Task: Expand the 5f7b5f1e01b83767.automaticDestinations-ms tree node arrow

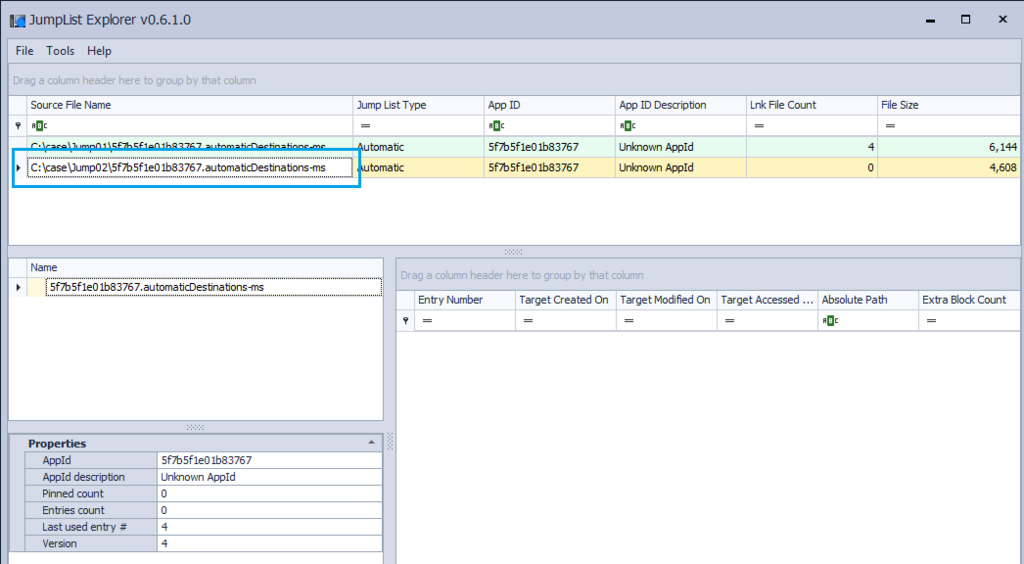Action: pyautogui.click(x=18, y=287)
